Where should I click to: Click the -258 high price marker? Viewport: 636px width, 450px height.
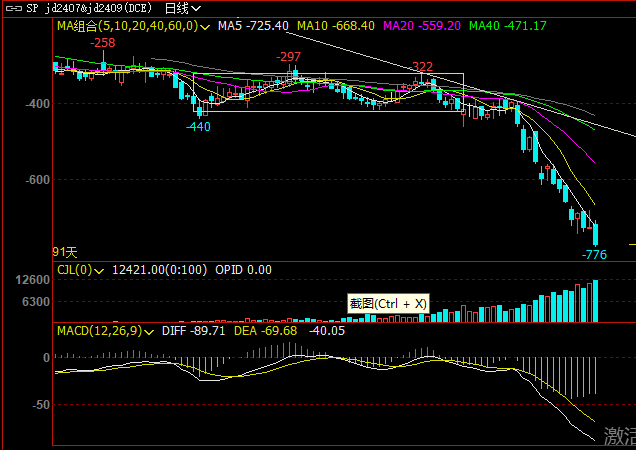pyautogui.click(x=102, y=43)
